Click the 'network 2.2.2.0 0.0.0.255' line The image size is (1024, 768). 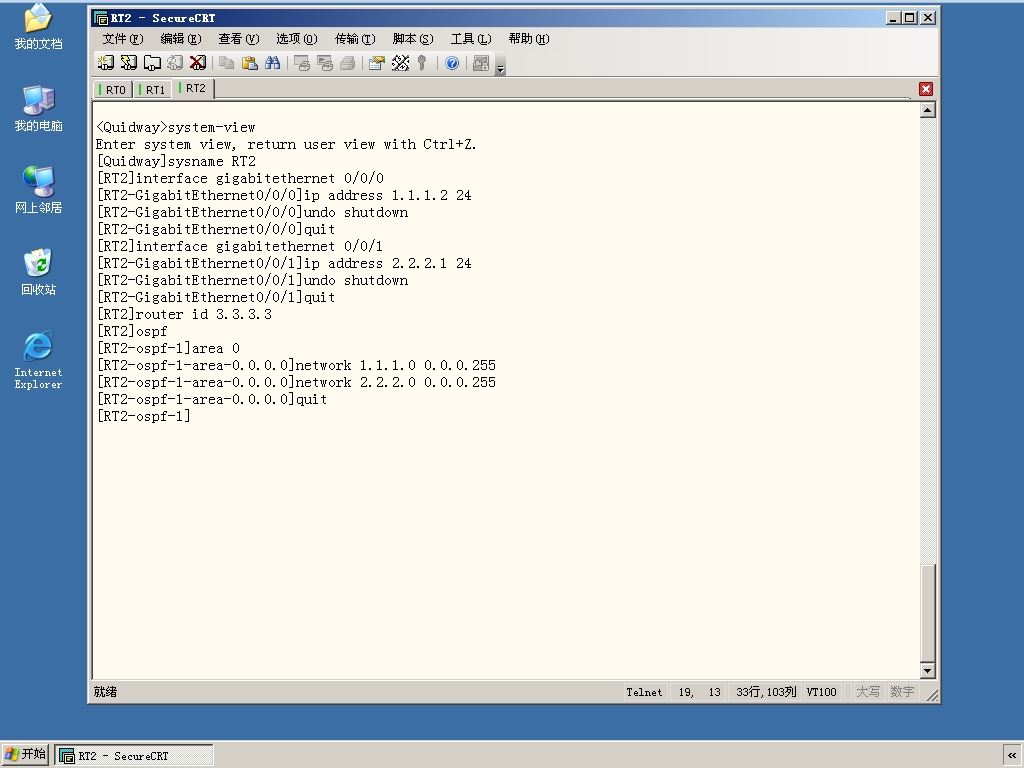pyautogui.click(x=296, y=382)
